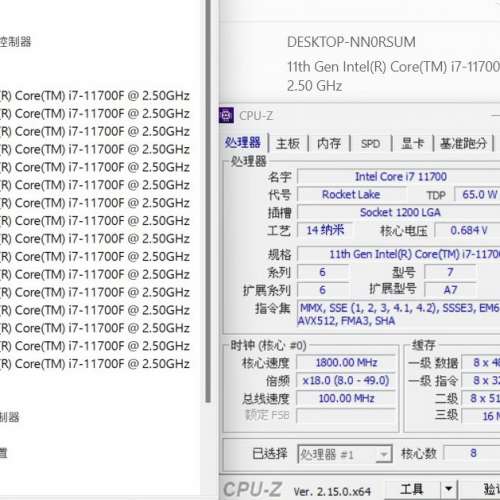The image size is (500, 500).
Task: Click the 扩展型号 value A7
Action: point(450,290)
